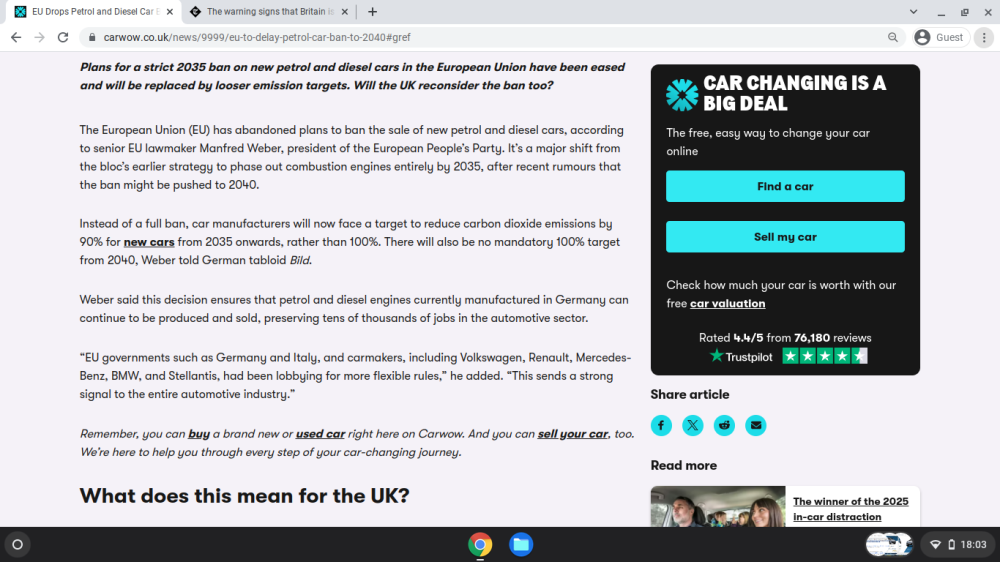Screen dimensions: 1000x562
Task: Open the new cars link in article
Action: (x=149, y=242)
